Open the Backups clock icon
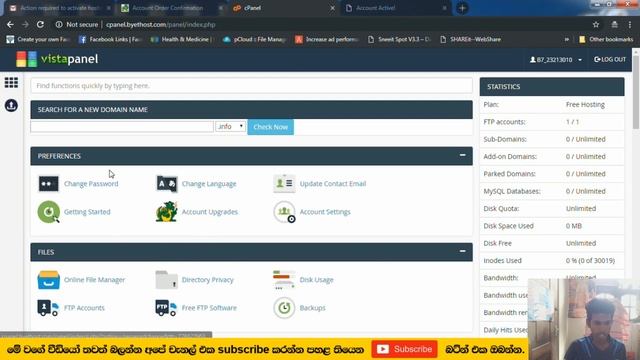The image size is (640, 360). (x=284, y=308)
